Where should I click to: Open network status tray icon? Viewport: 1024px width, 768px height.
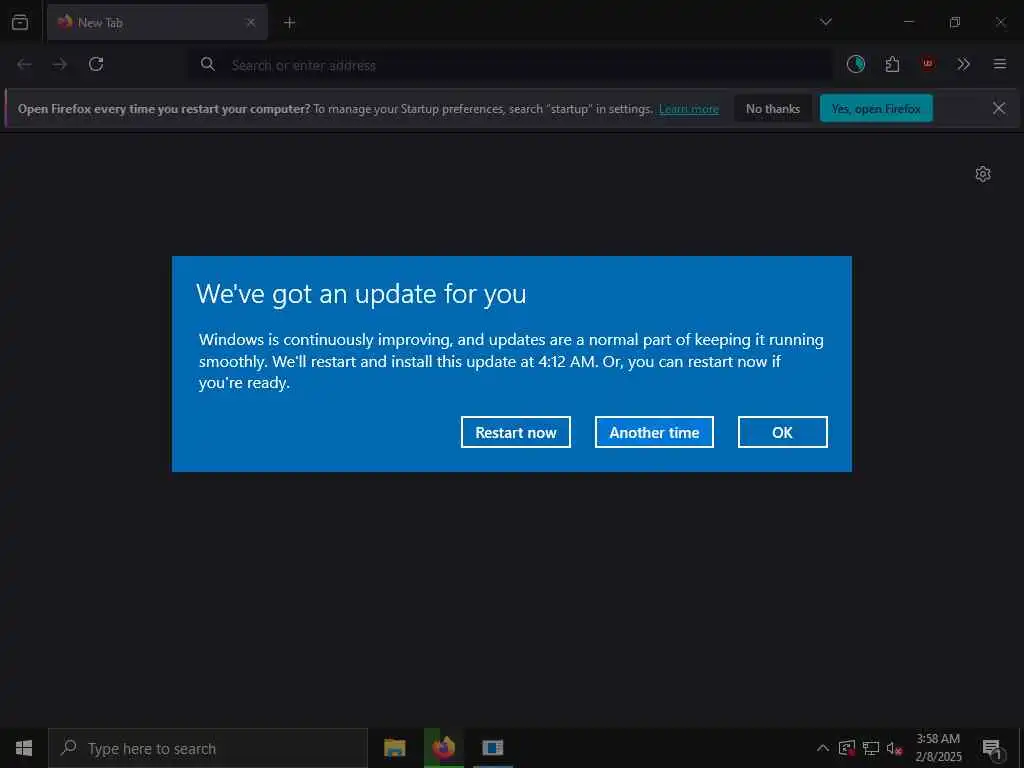coord(871,748)
